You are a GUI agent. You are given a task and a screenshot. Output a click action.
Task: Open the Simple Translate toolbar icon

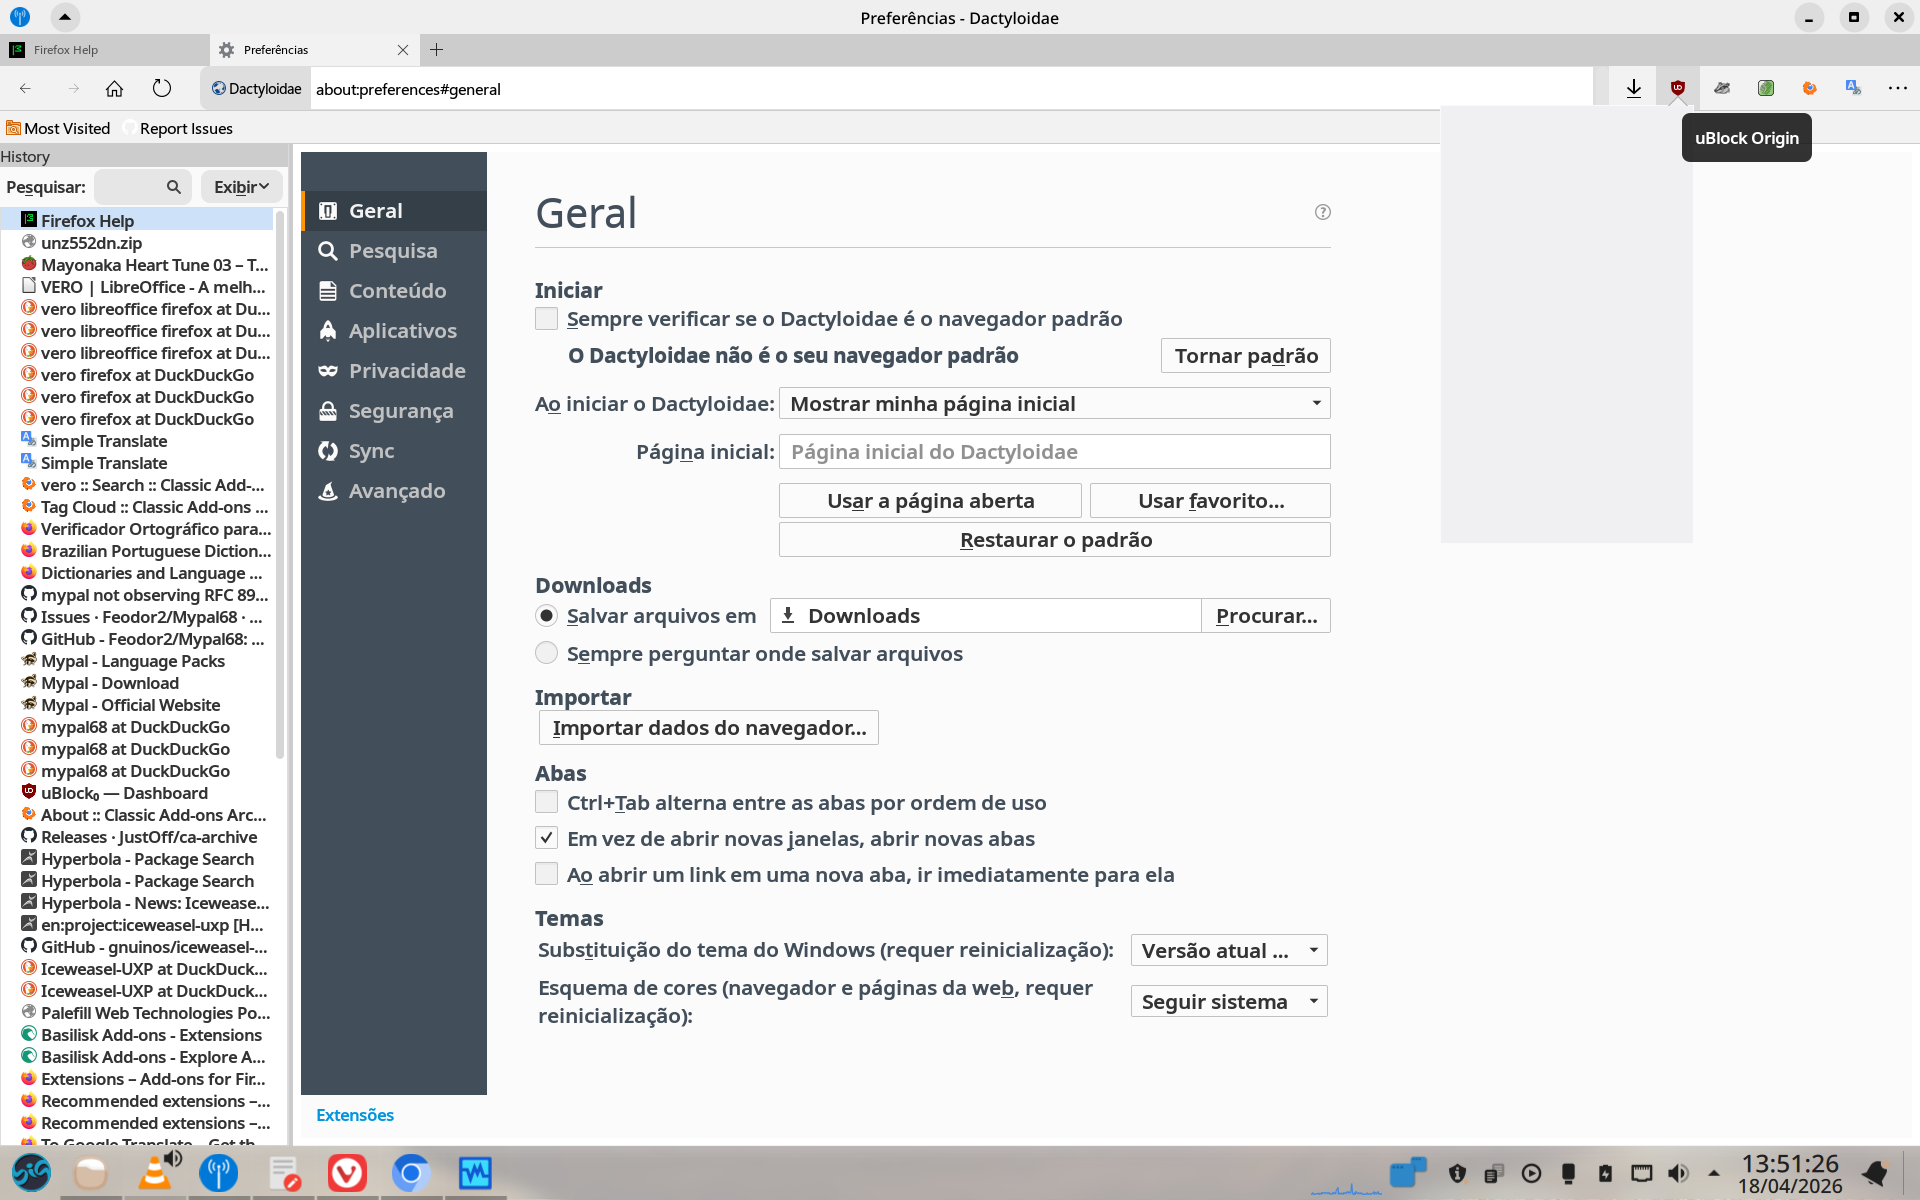(1853, 88)
